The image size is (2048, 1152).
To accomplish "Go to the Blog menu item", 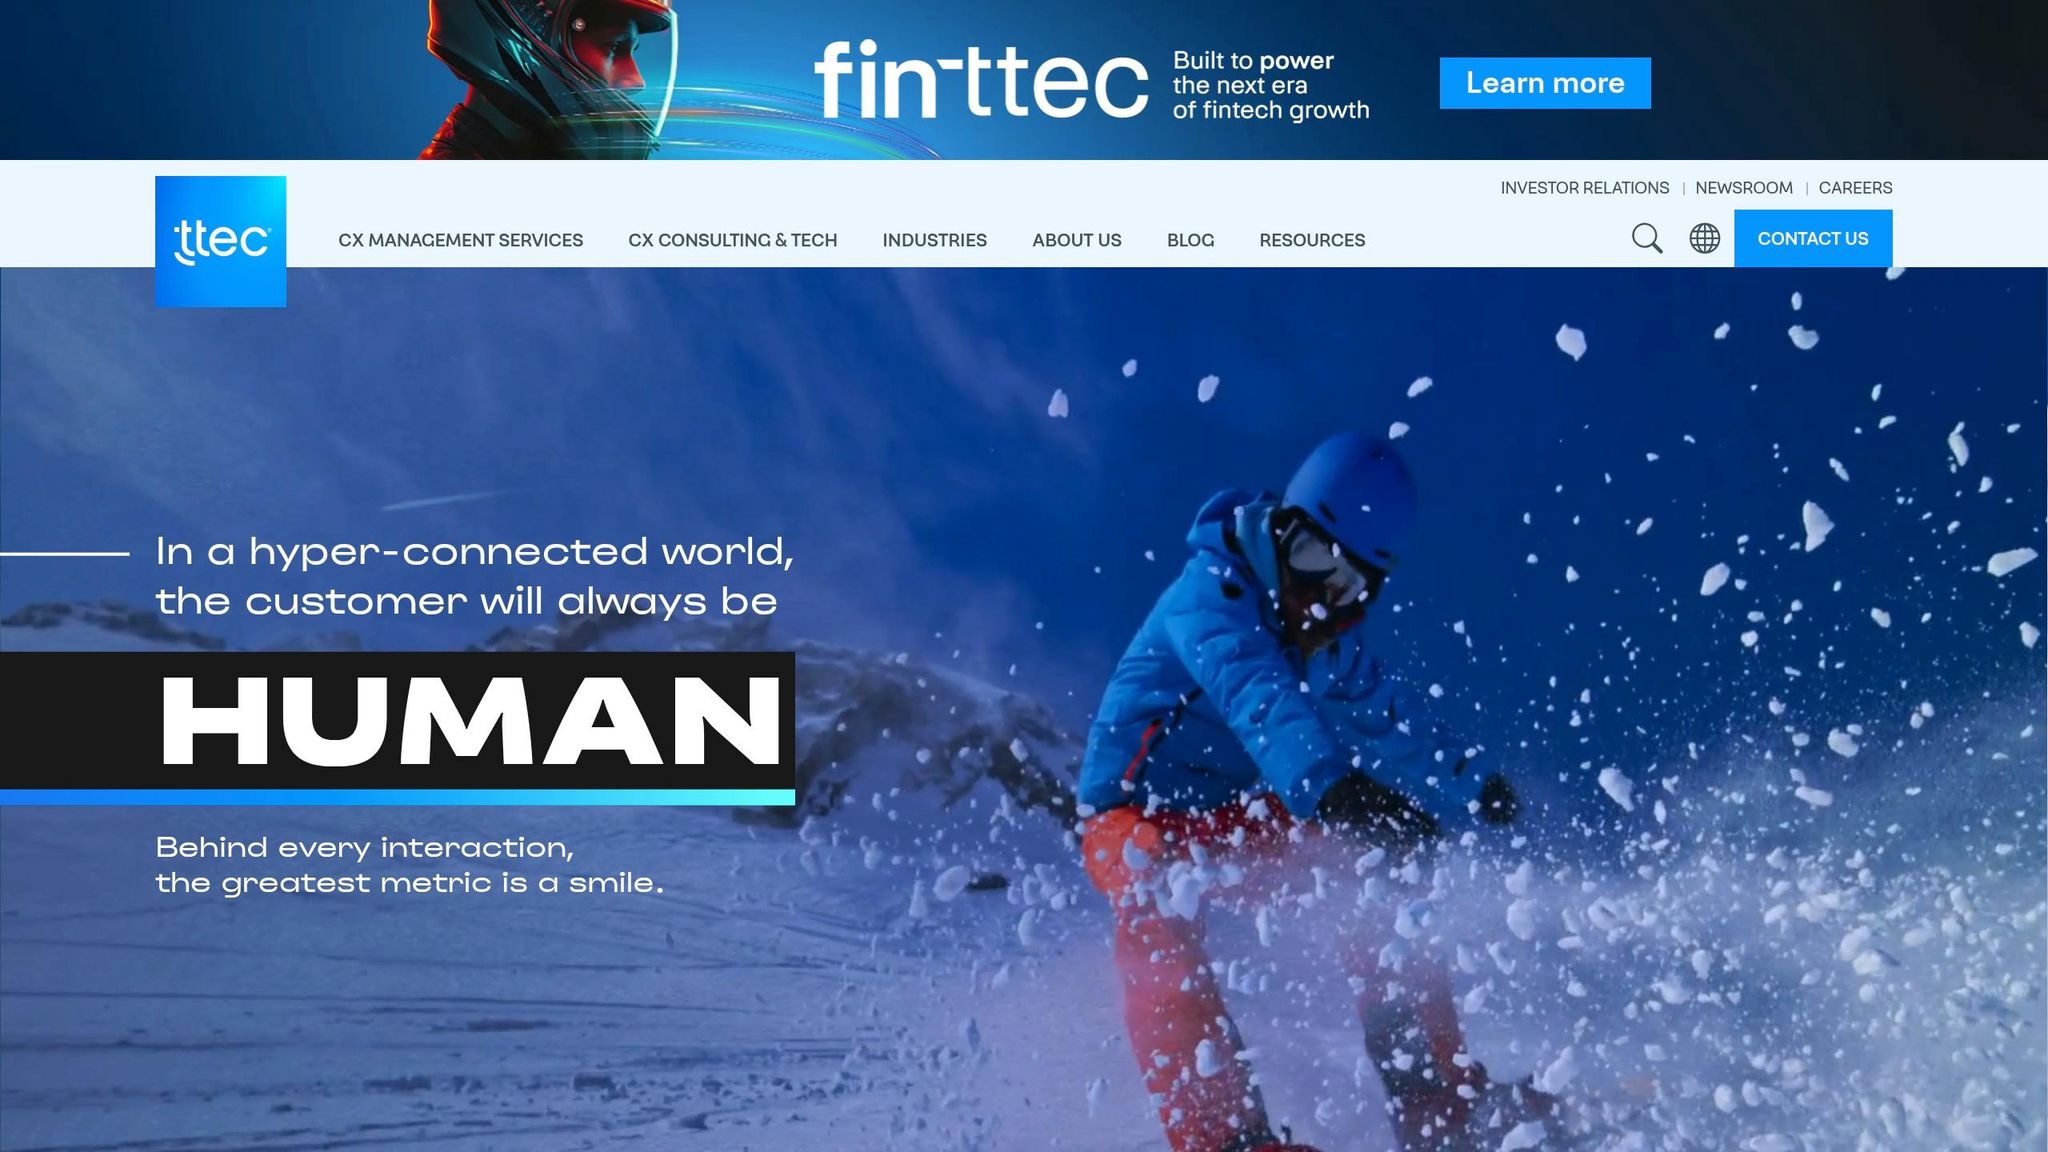I will (1190, 240).
